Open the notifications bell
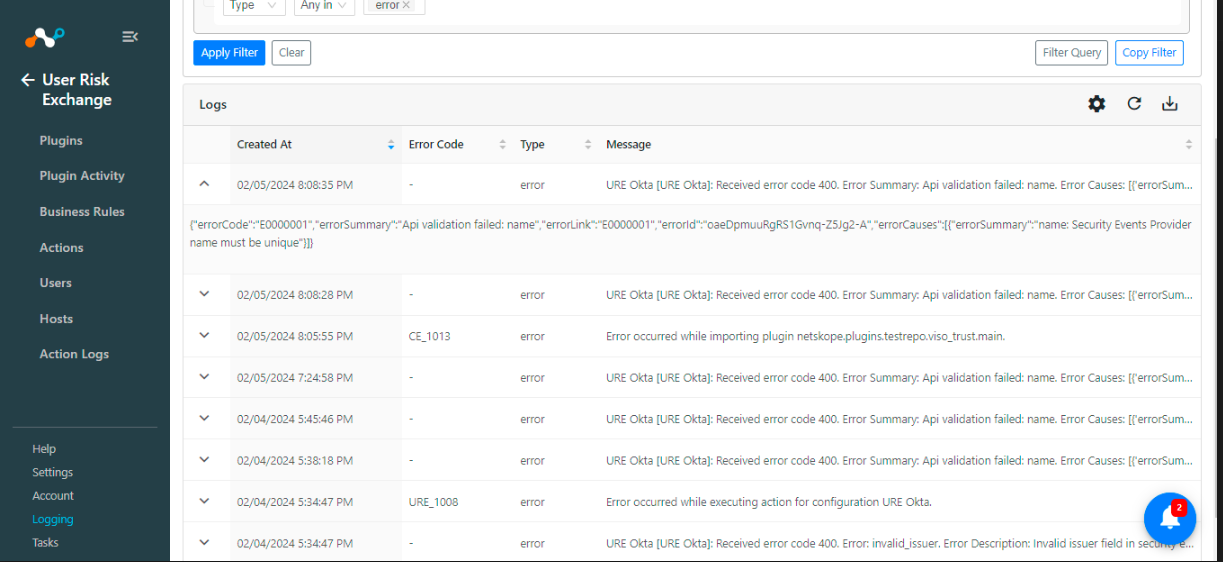 (x=1169, y=518)
